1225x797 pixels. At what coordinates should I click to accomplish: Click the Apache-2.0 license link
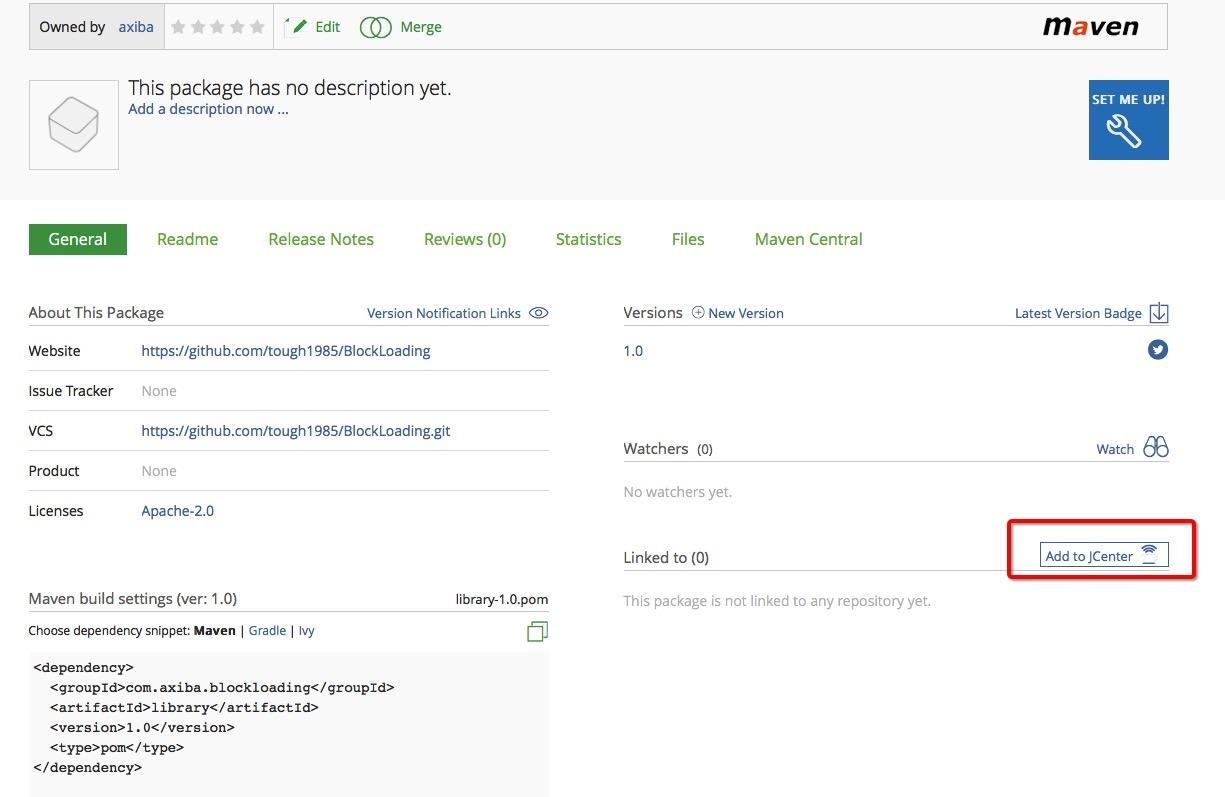178,511
